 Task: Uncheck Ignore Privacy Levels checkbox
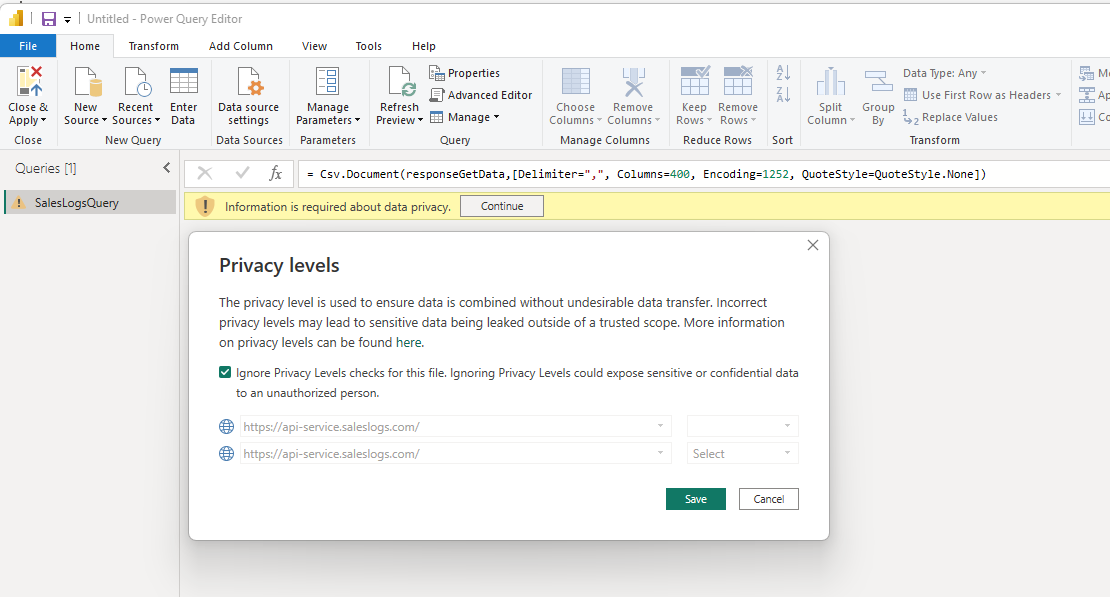(x=225, y=373)
